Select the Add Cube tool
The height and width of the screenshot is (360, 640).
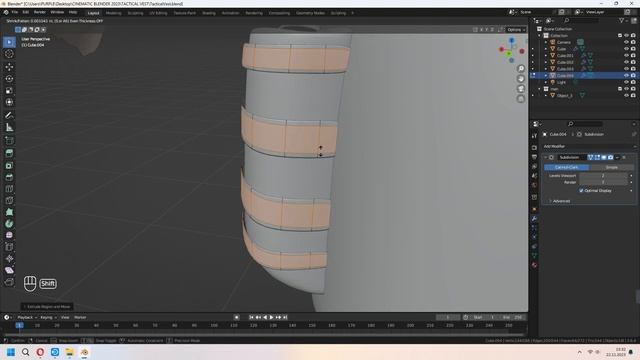click(x=9, y=140)
